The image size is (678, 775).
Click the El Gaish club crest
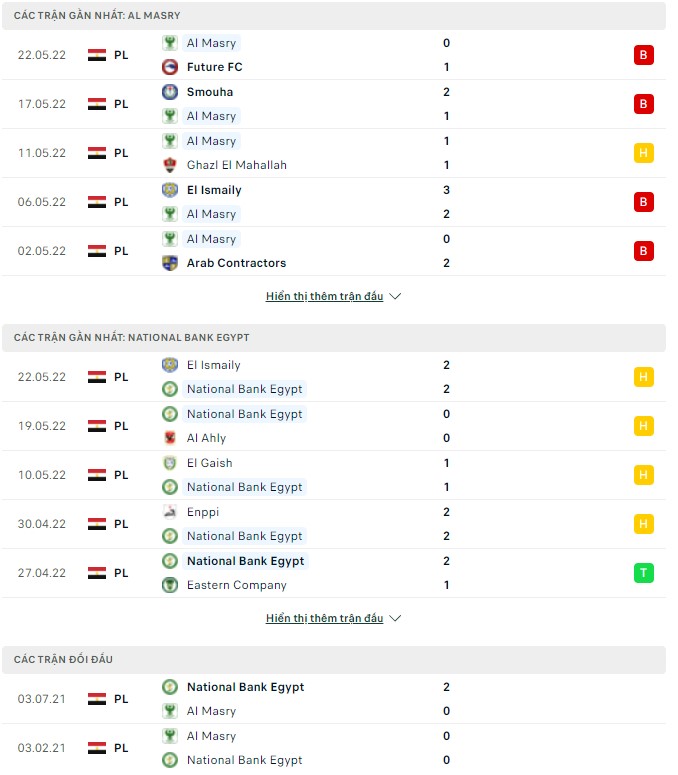click(170, 463)
